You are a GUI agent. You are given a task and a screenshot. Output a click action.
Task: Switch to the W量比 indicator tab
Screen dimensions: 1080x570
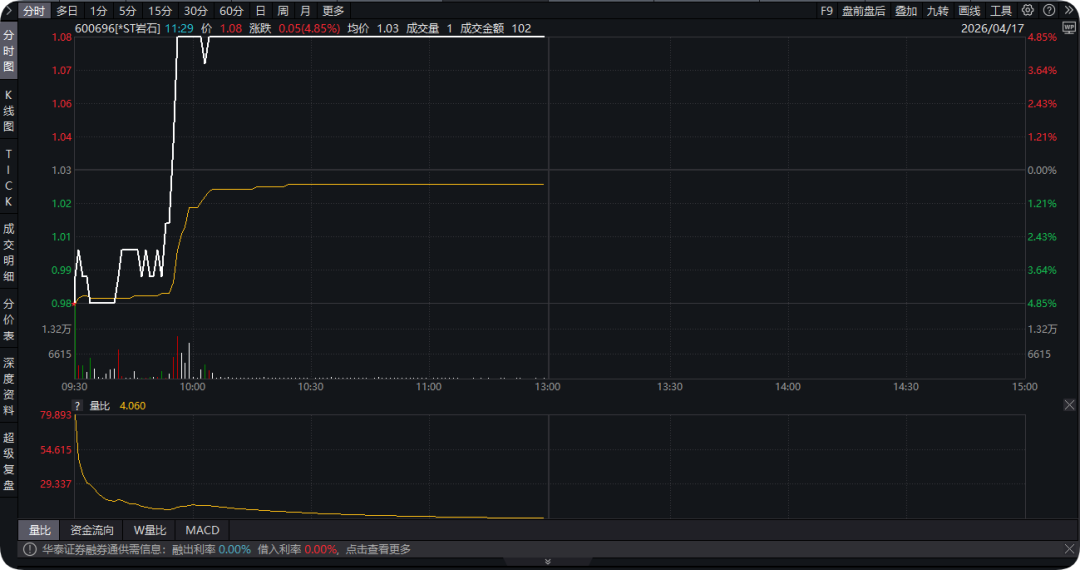149,529
